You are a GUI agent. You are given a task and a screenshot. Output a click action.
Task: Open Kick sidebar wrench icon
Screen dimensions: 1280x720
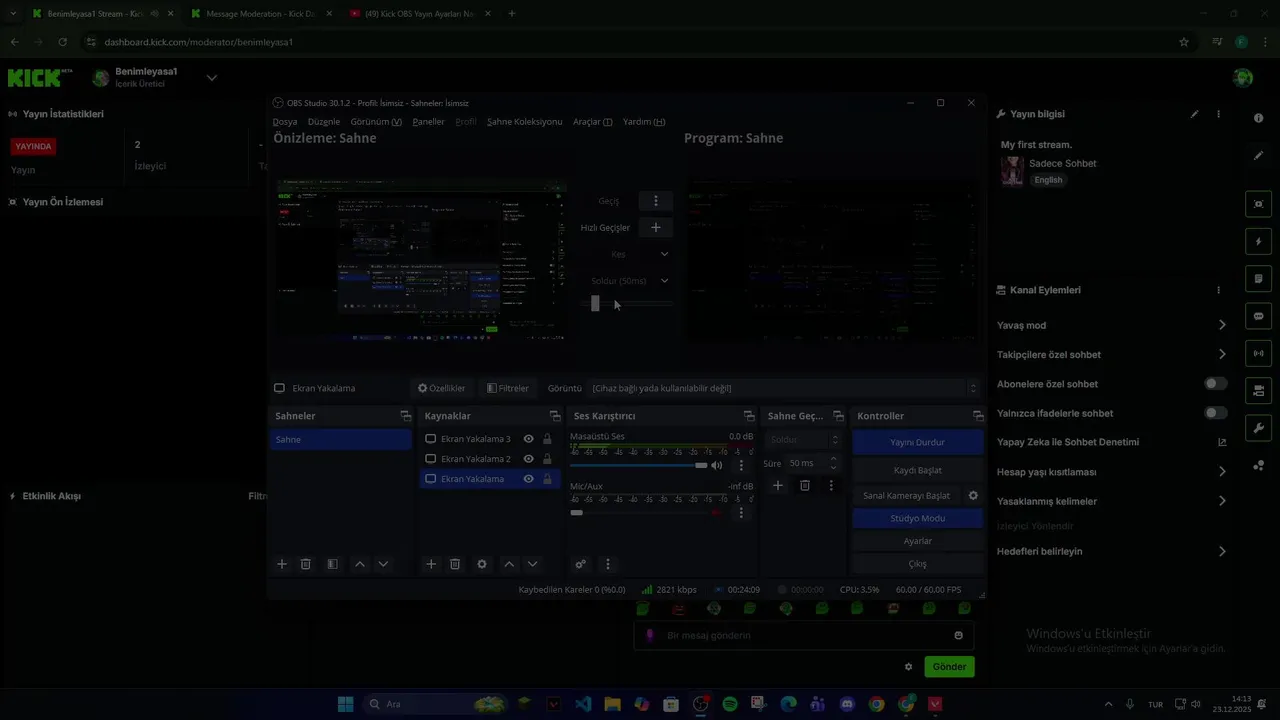click(1259, 428)
